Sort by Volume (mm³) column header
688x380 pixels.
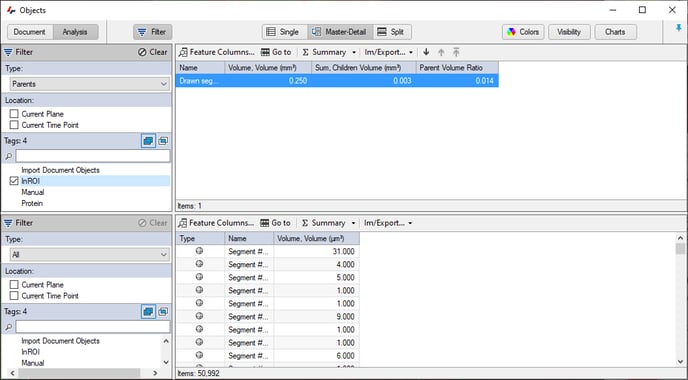click(x=268, y=68)
